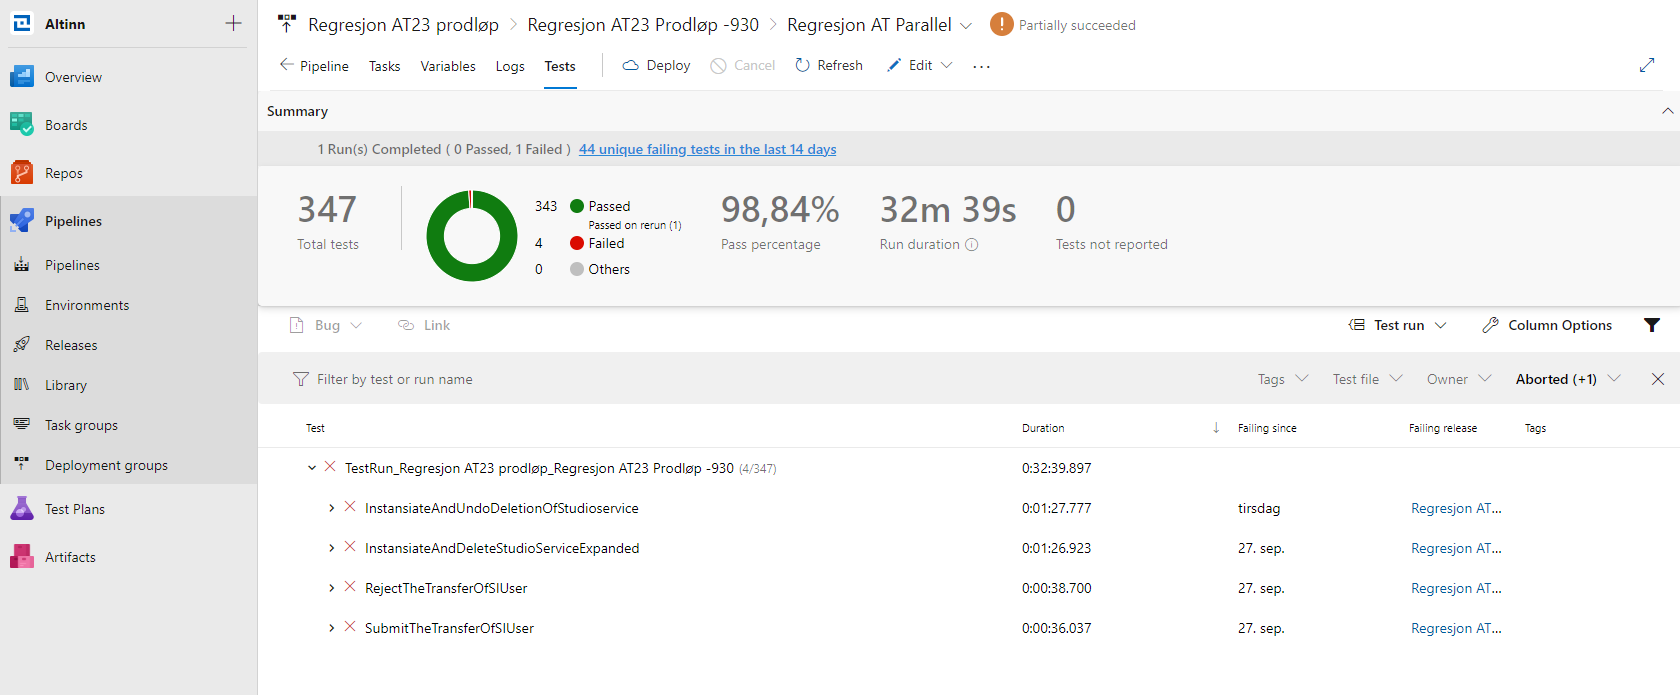The width and height of the screenshot is (1680, 695).
Task: Click the filter funnel icon
Action: pos(1652,325)
